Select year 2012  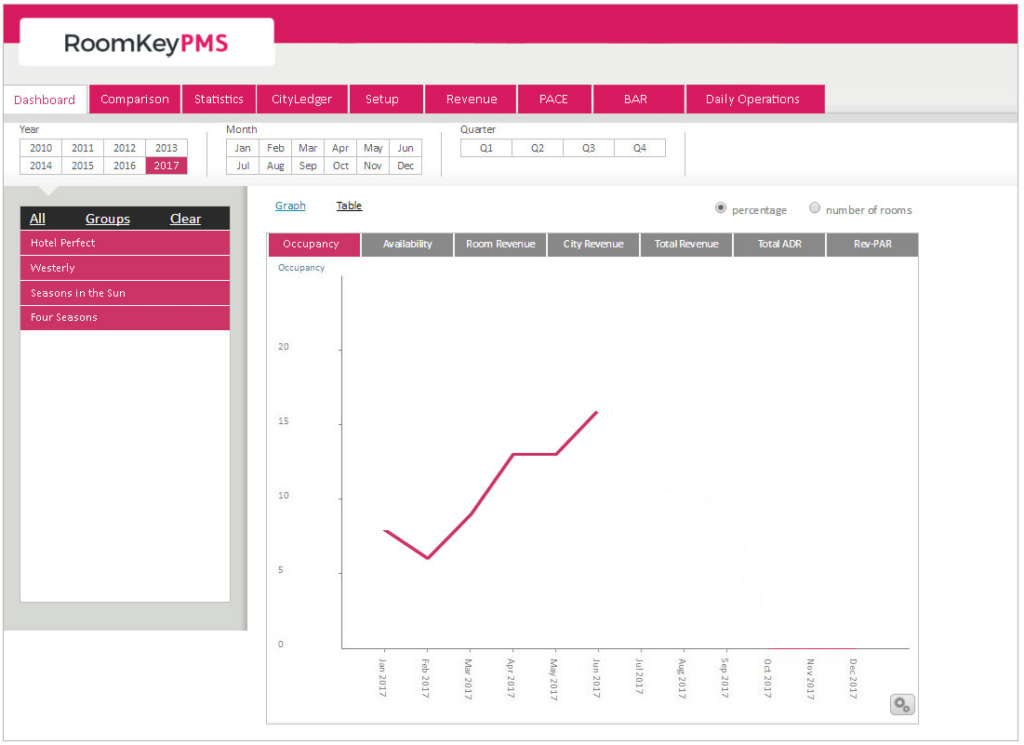pos(124,148)
